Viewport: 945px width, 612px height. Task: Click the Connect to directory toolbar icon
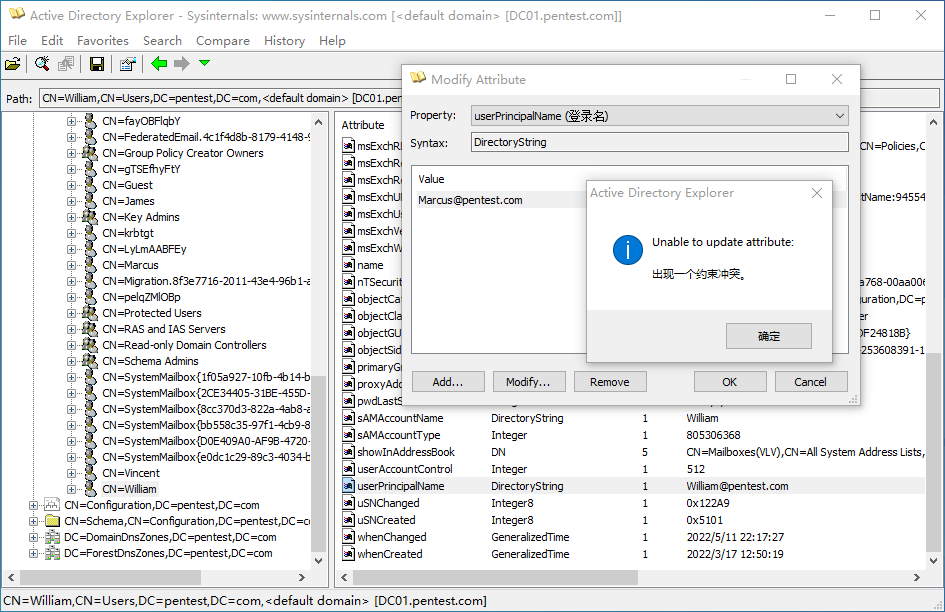tap(13, 63)
